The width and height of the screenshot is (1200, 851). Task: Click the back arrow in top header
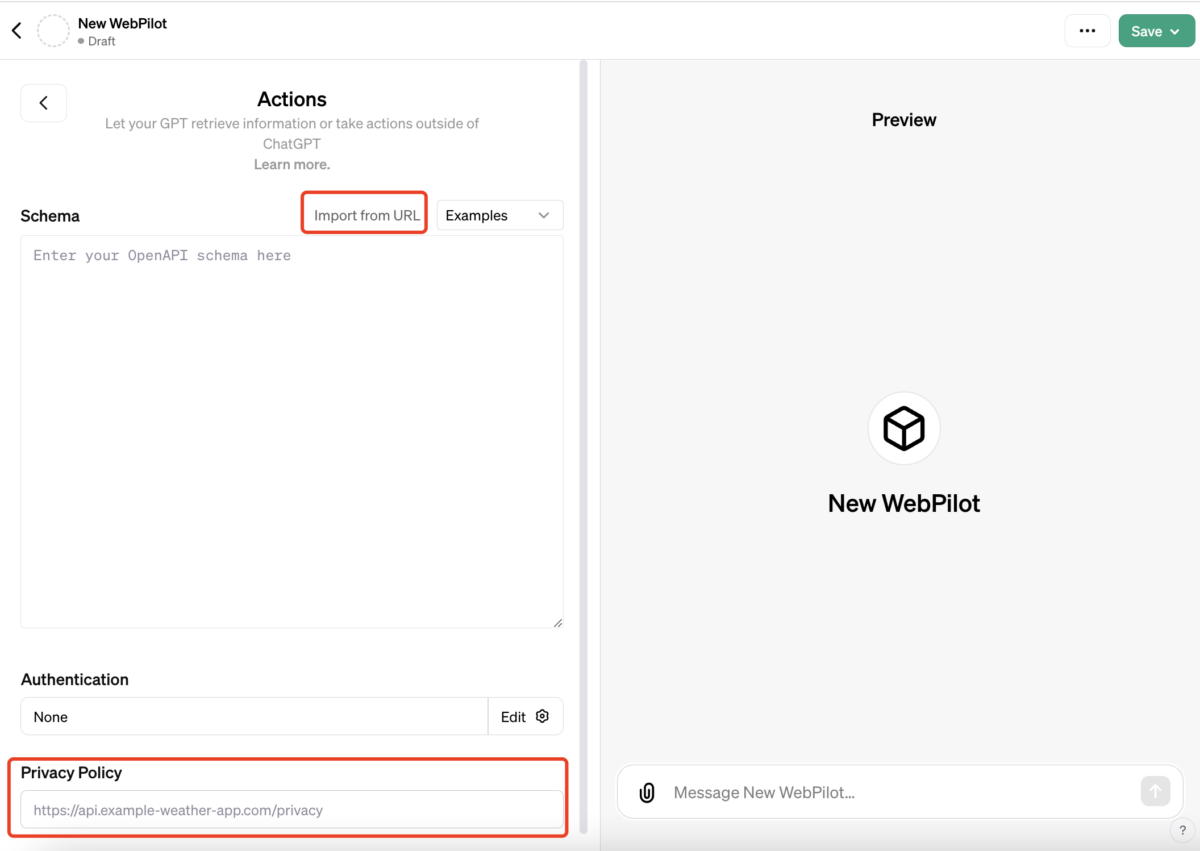17,31
